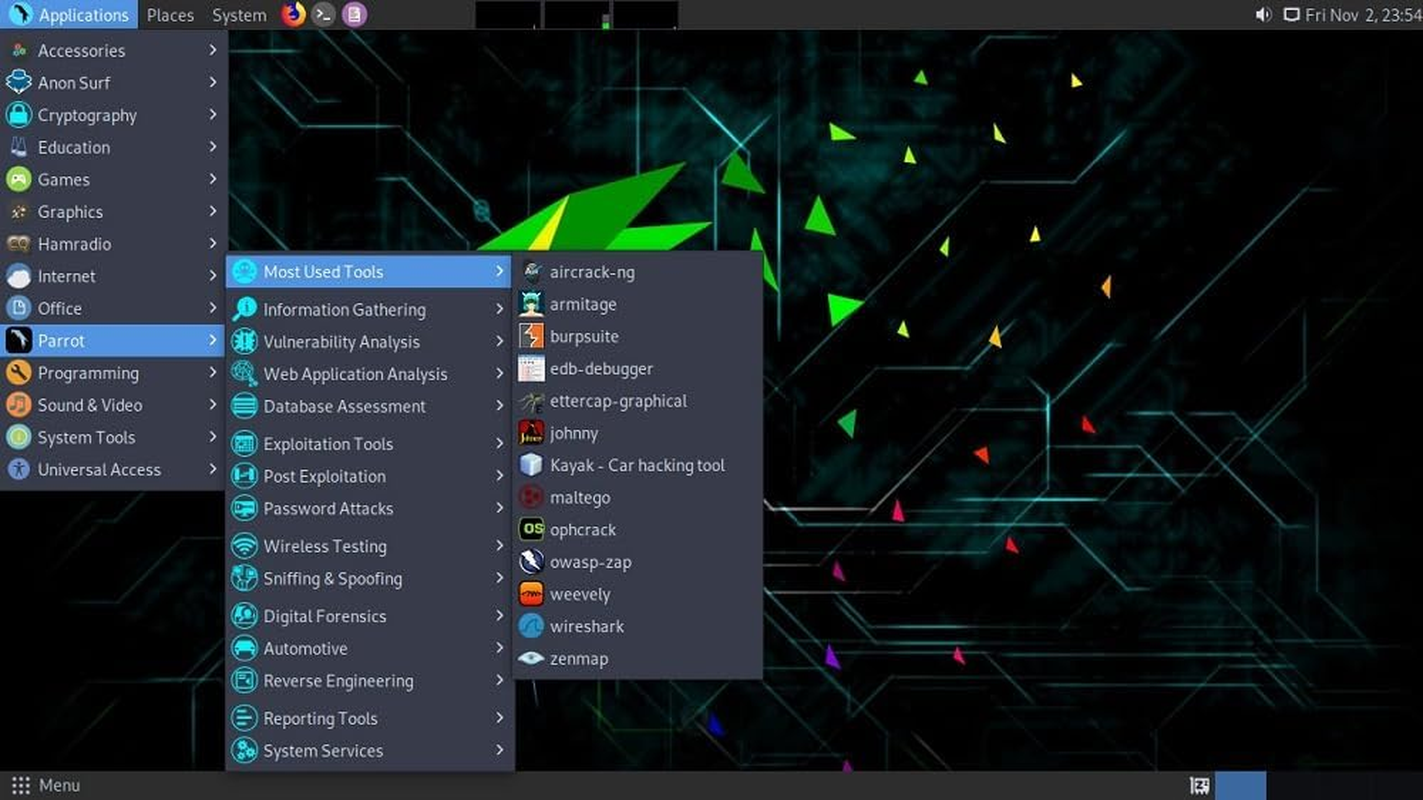The width and height of the screenshot is (1423, 800).
Task: Open the wireshark network analyzer
Action: (x=587, y=626)
